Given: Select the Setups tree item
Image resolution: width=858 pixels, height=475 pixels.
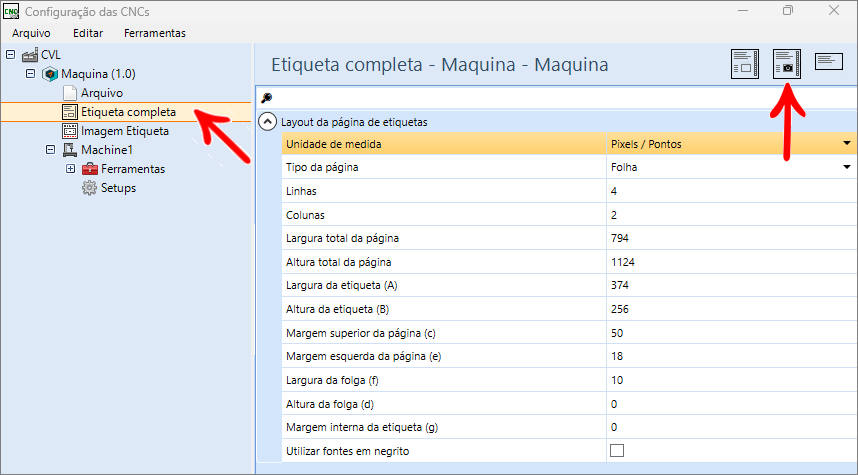Looking at the screenshot, I should point(118,188).
